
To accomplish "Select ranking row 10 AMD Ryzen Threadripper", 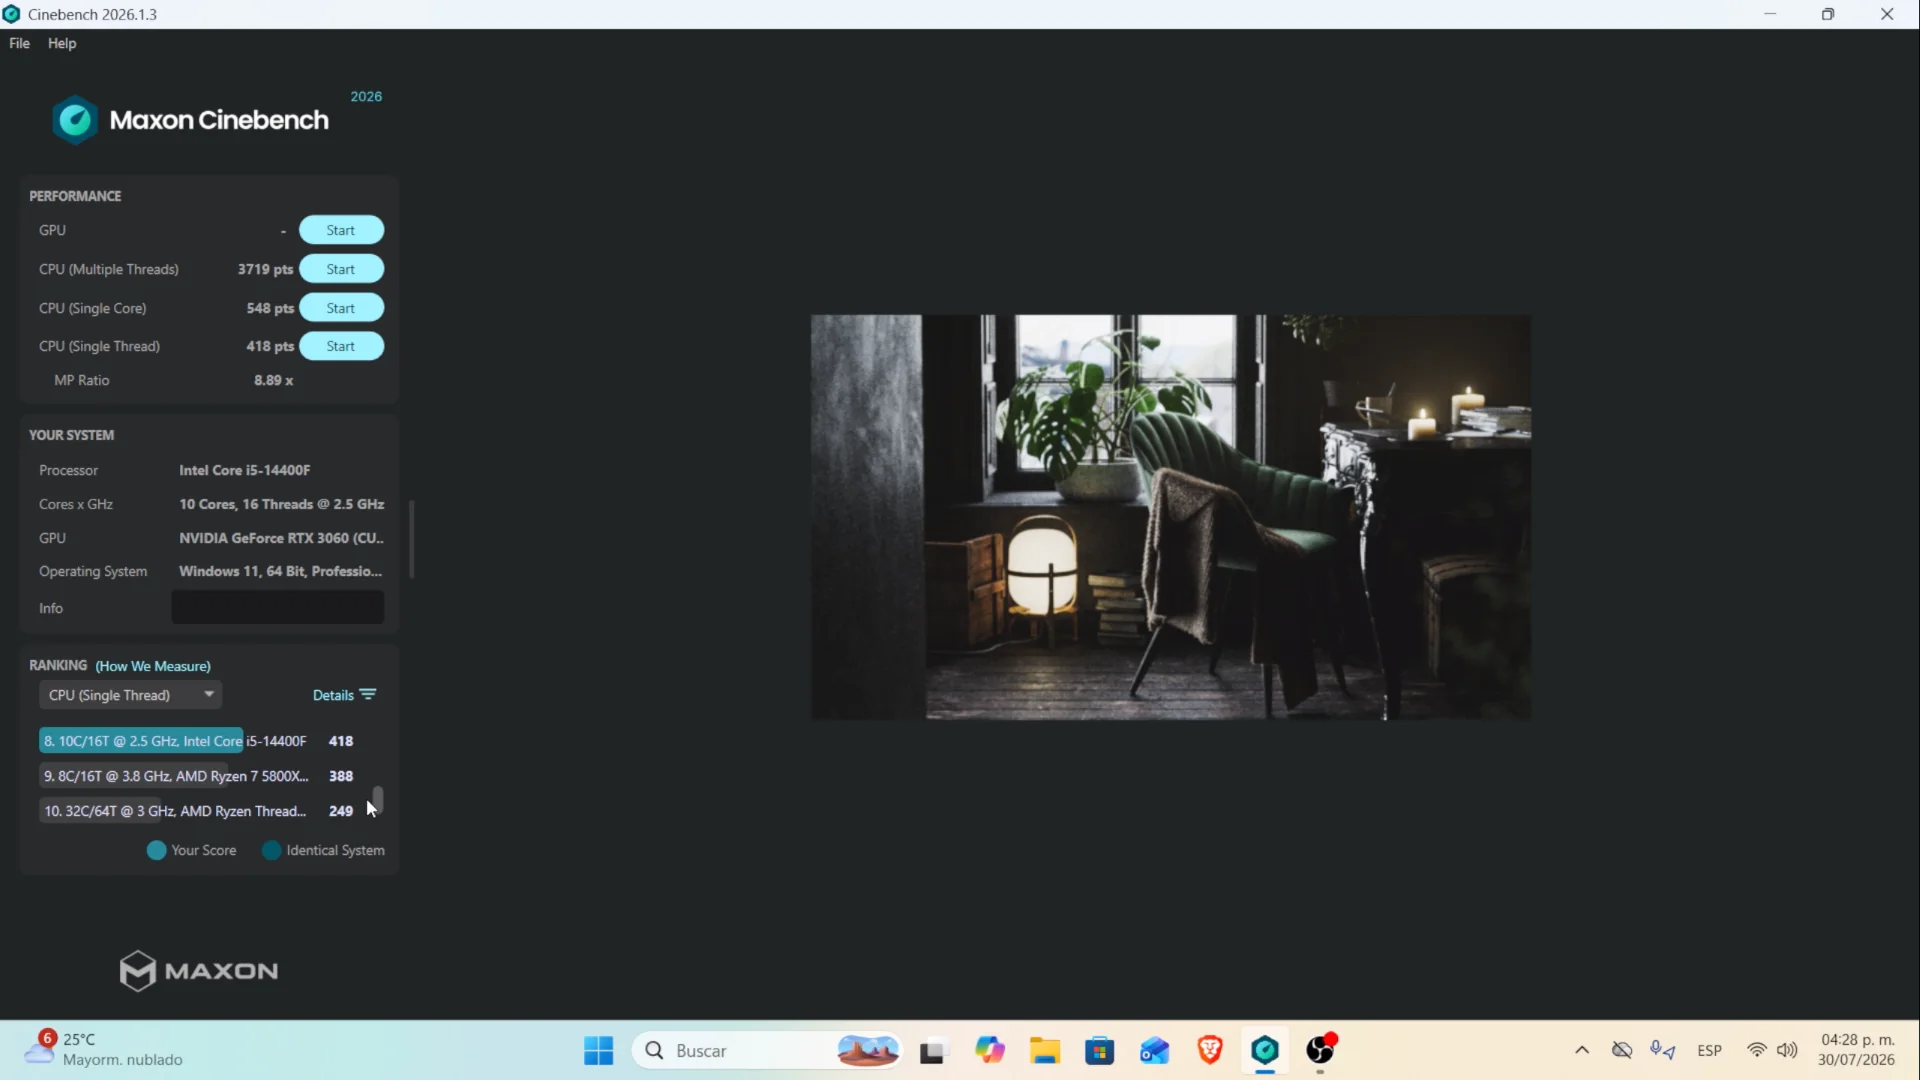I will [x=197, y=811].
